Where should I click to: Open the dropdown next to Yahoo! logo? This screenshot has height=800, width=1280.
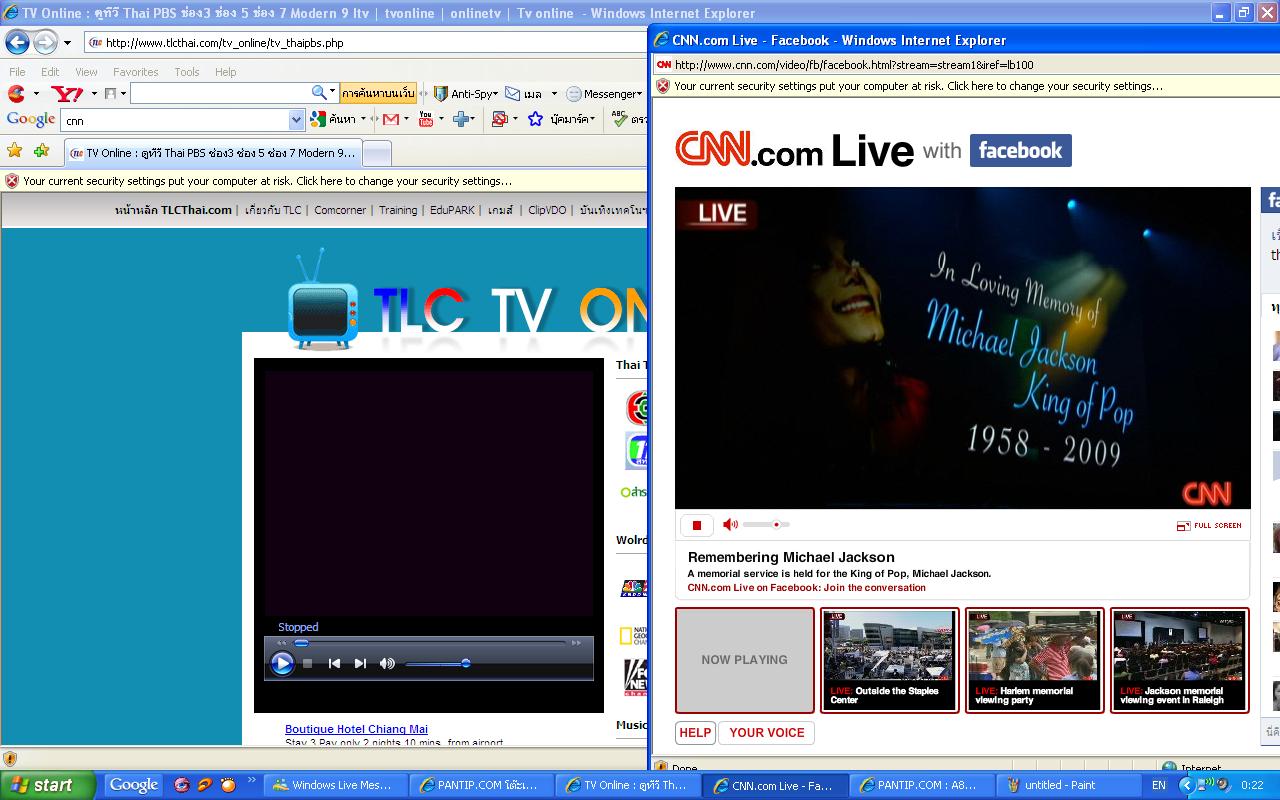94,94
